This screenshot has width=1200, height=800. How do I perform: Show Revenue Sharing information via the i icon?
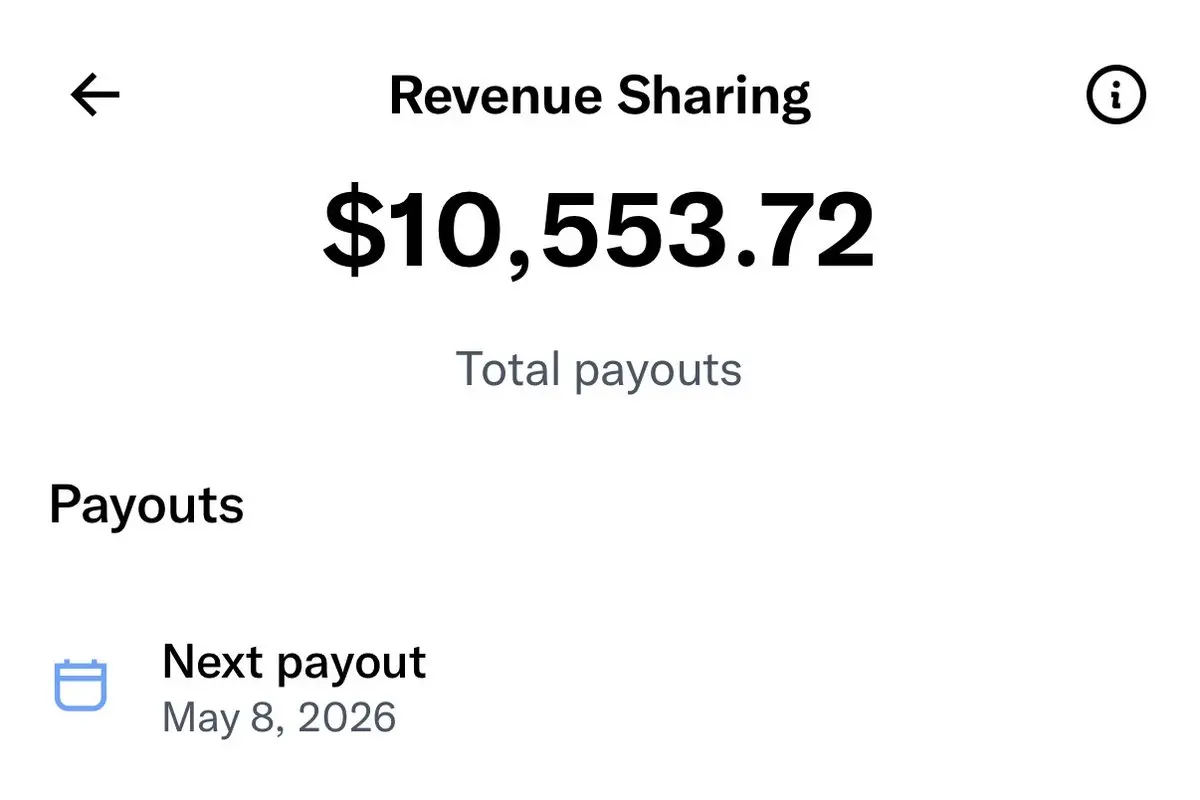[1116, 96]
